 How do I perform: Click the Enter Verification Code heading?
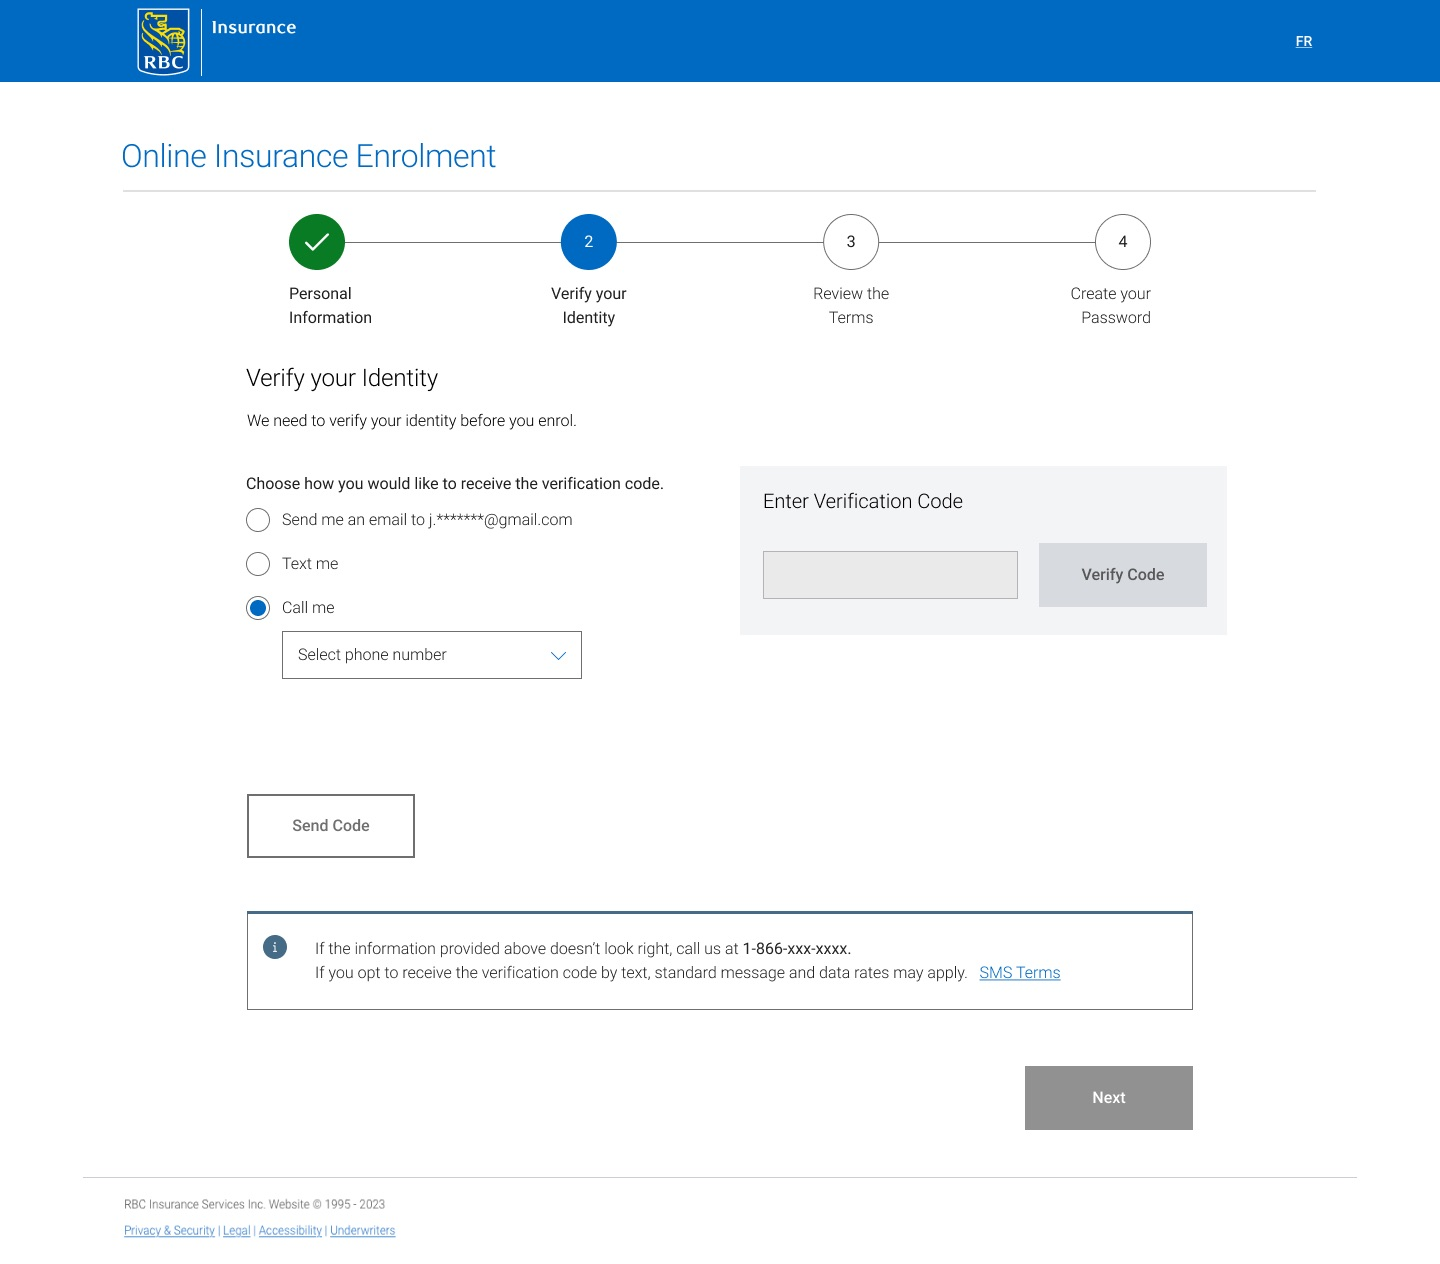(863, 502)
